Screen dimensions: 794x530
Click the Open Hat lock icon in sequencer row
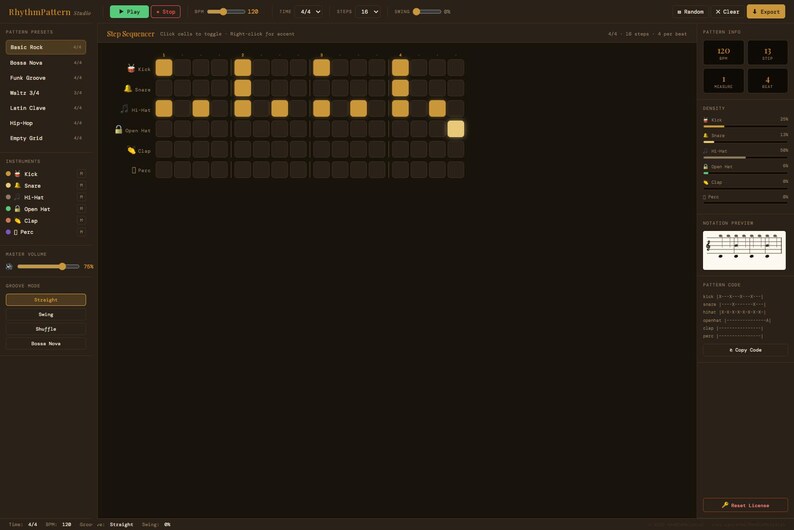(x=118, y=130)
